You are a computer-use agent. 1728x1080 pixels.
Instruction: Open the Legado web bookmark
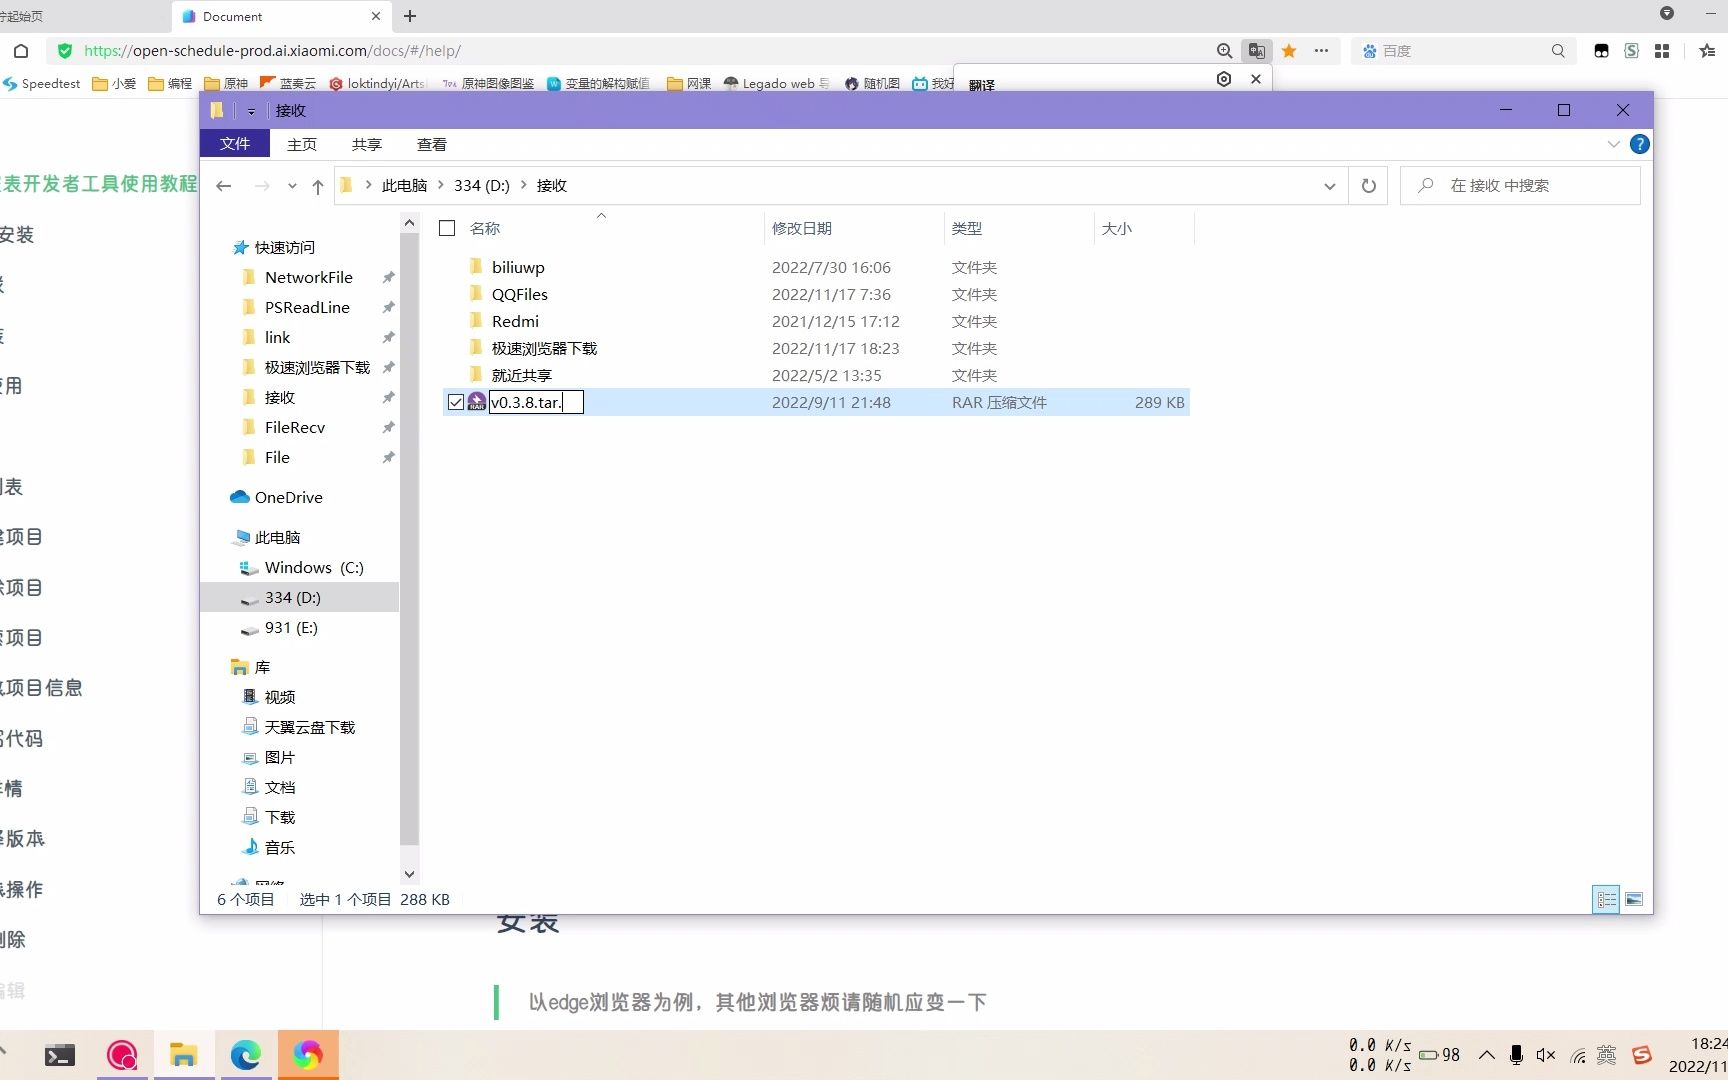(x=777, y=83)
